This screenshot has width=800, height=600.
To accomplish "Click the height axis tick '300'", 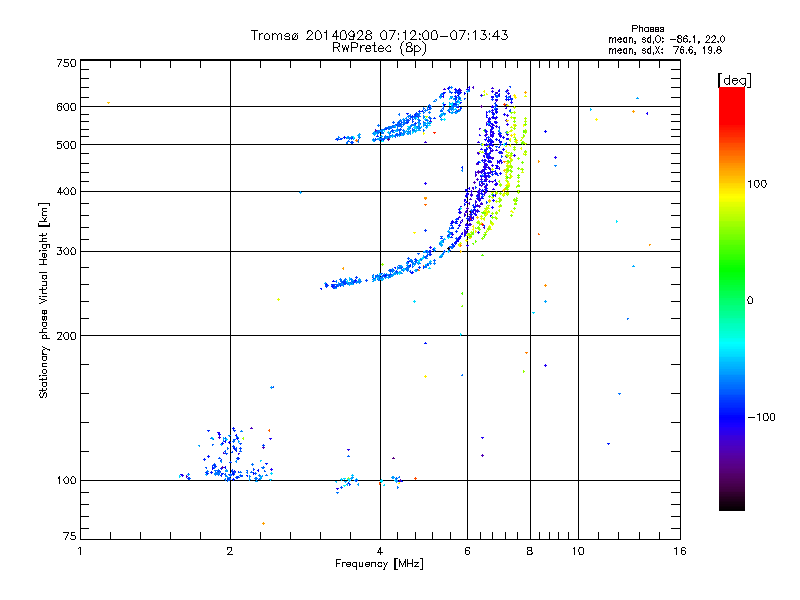I will (x=66, y=252).
